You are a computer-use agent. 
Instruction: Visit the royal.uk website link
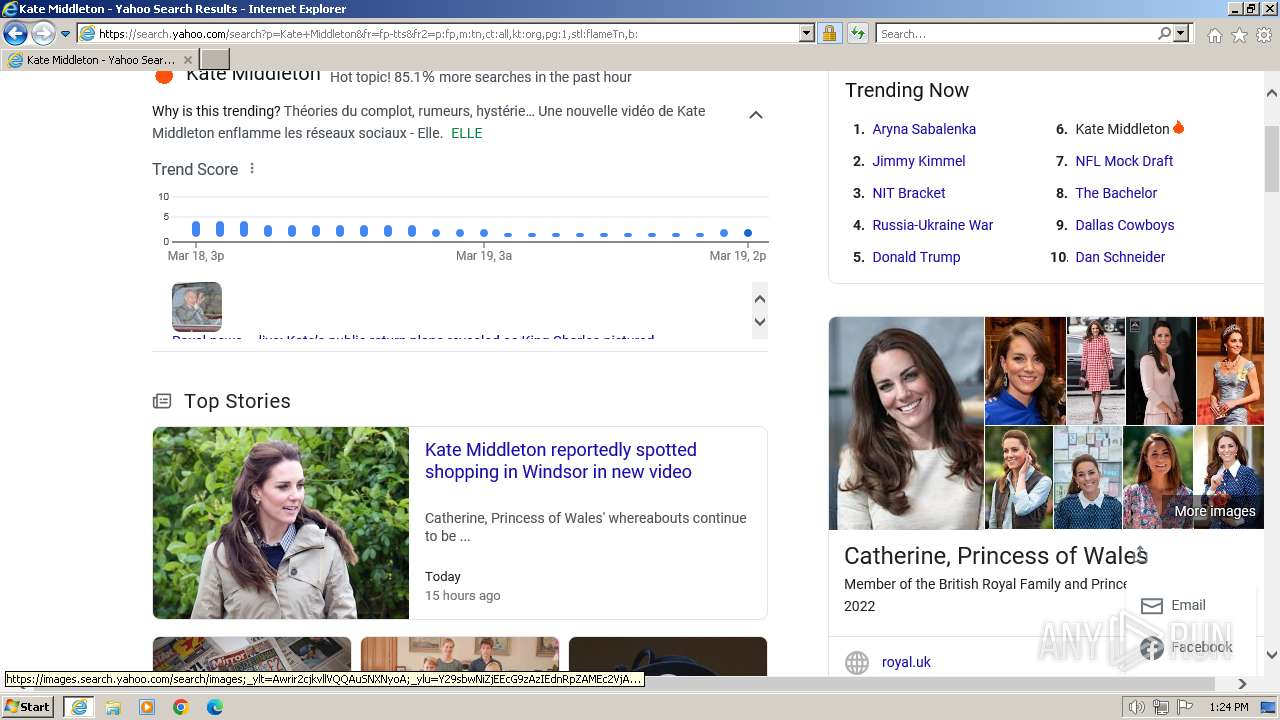(906, 662)
